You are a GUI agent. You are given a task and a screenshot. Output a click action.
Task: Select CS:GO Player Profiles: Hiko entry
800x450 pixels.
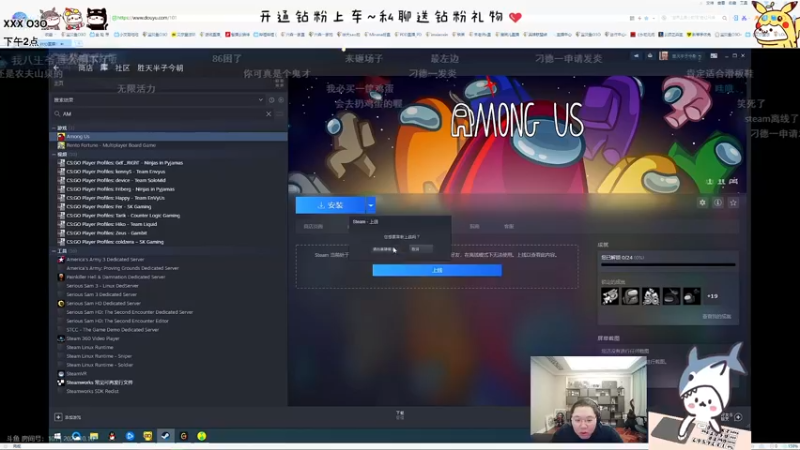tap(168, 224)
